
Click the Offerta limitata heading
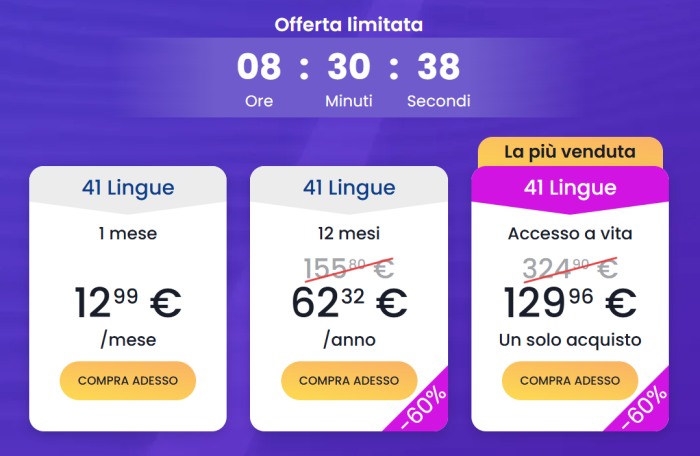[350, 24]
